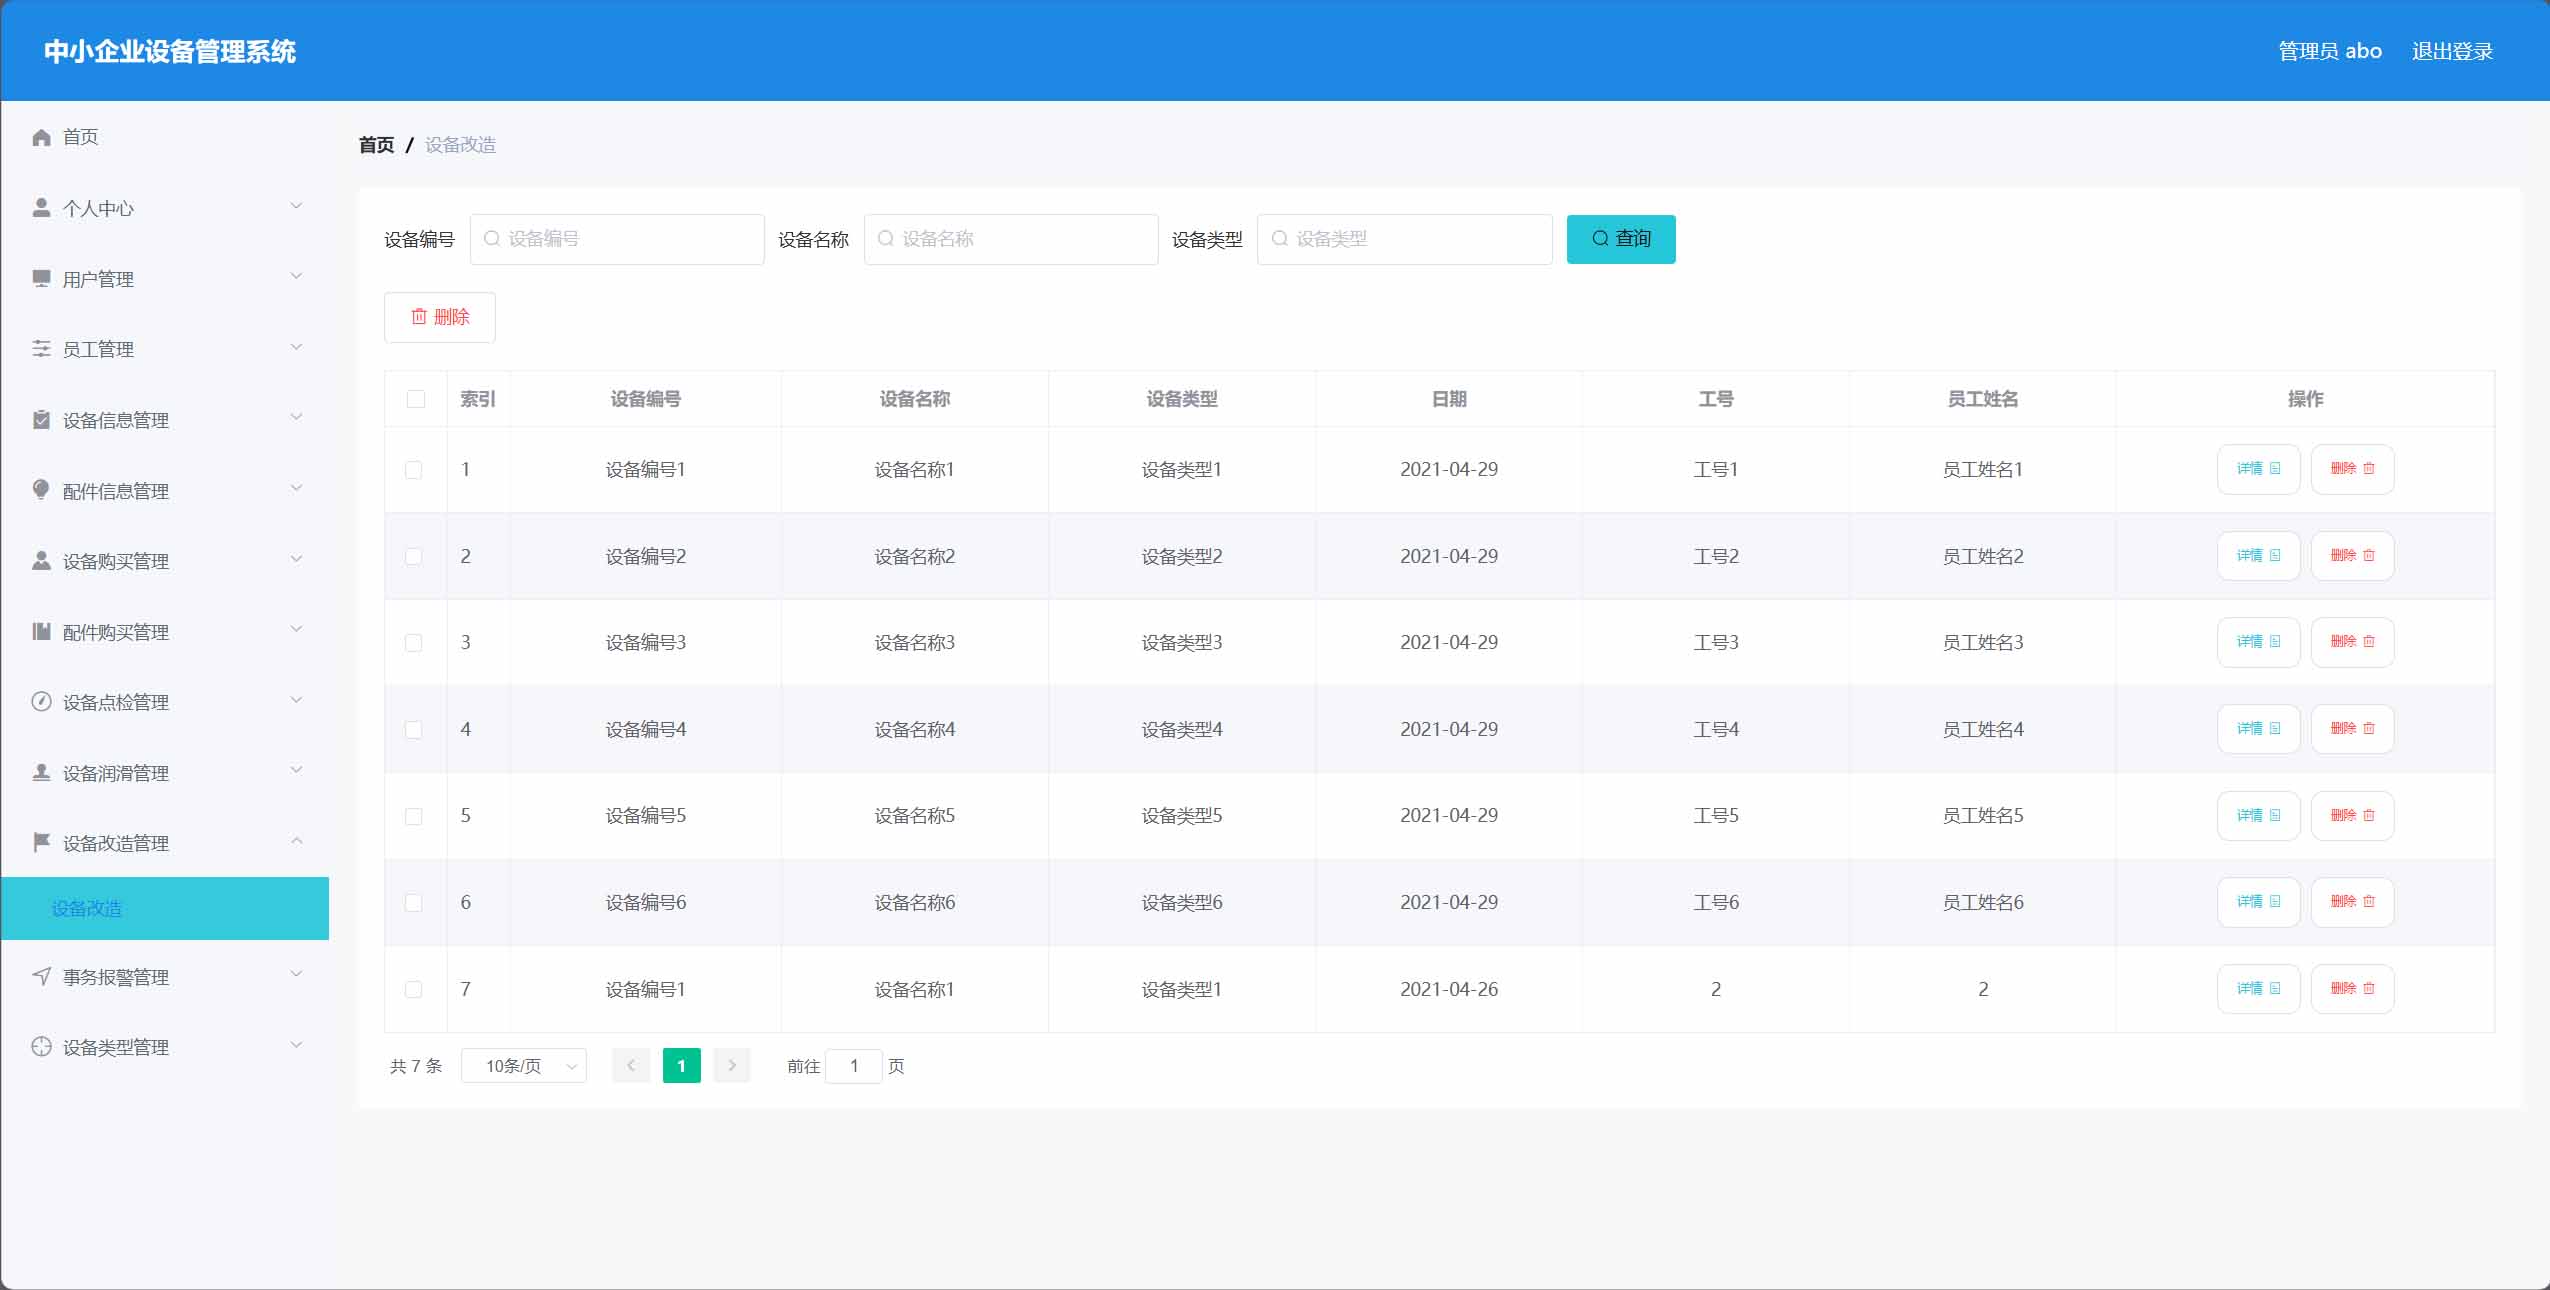Click the magnifier icon on the 查询 button
The height and width of the screenshot is (1290, 2550).
[1600, 239]
